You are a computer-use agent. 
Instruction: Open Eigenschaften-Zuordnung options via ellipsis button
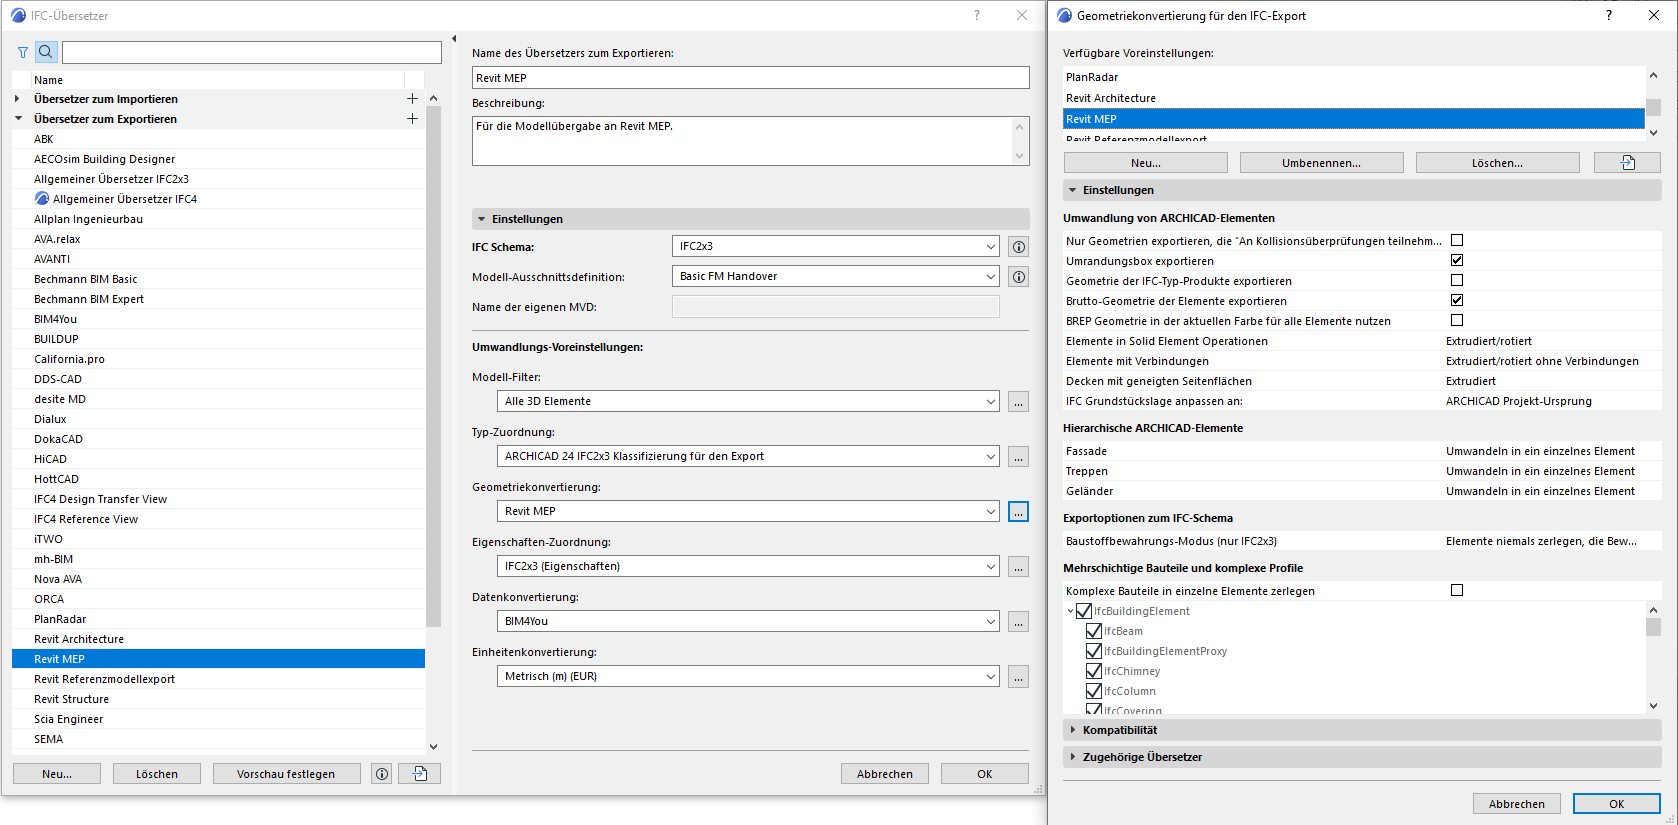(x=1018, y=567)
